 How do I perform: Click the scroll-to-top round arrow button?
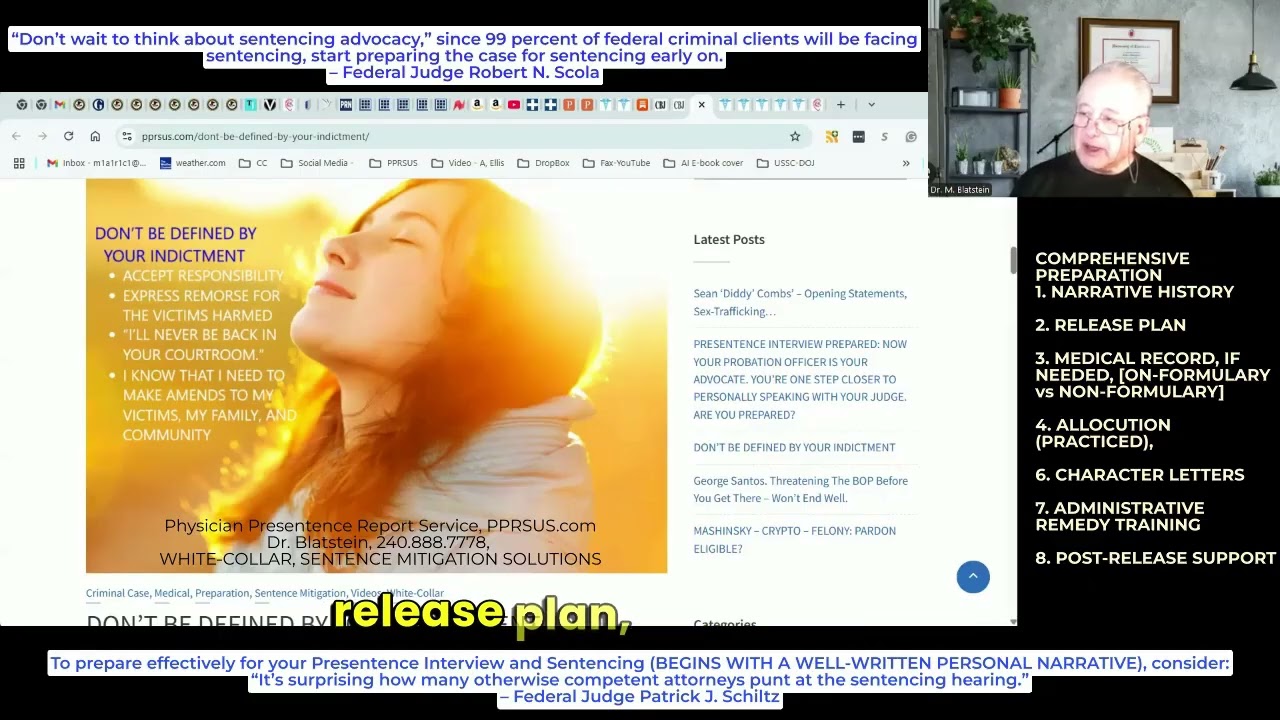pos(973,576)
